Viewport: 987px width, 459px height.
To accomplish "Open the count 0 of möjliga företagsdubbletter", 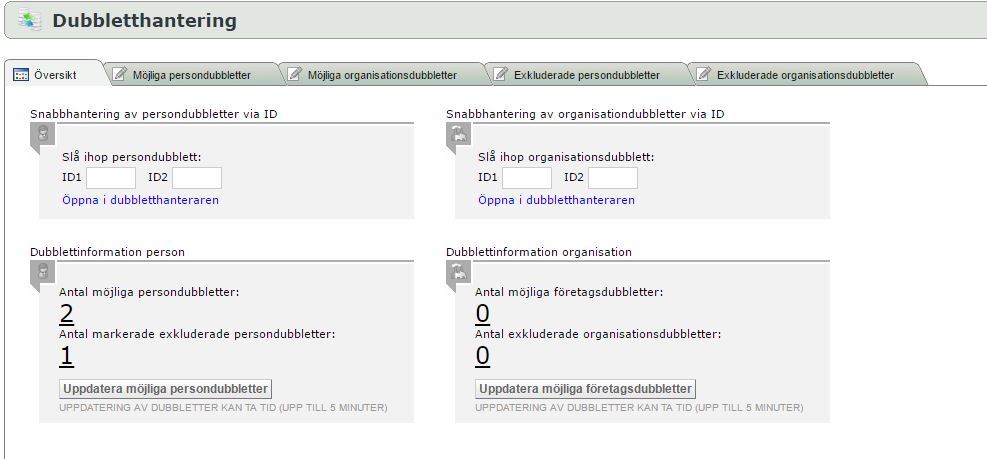I will tap(482, 314).
